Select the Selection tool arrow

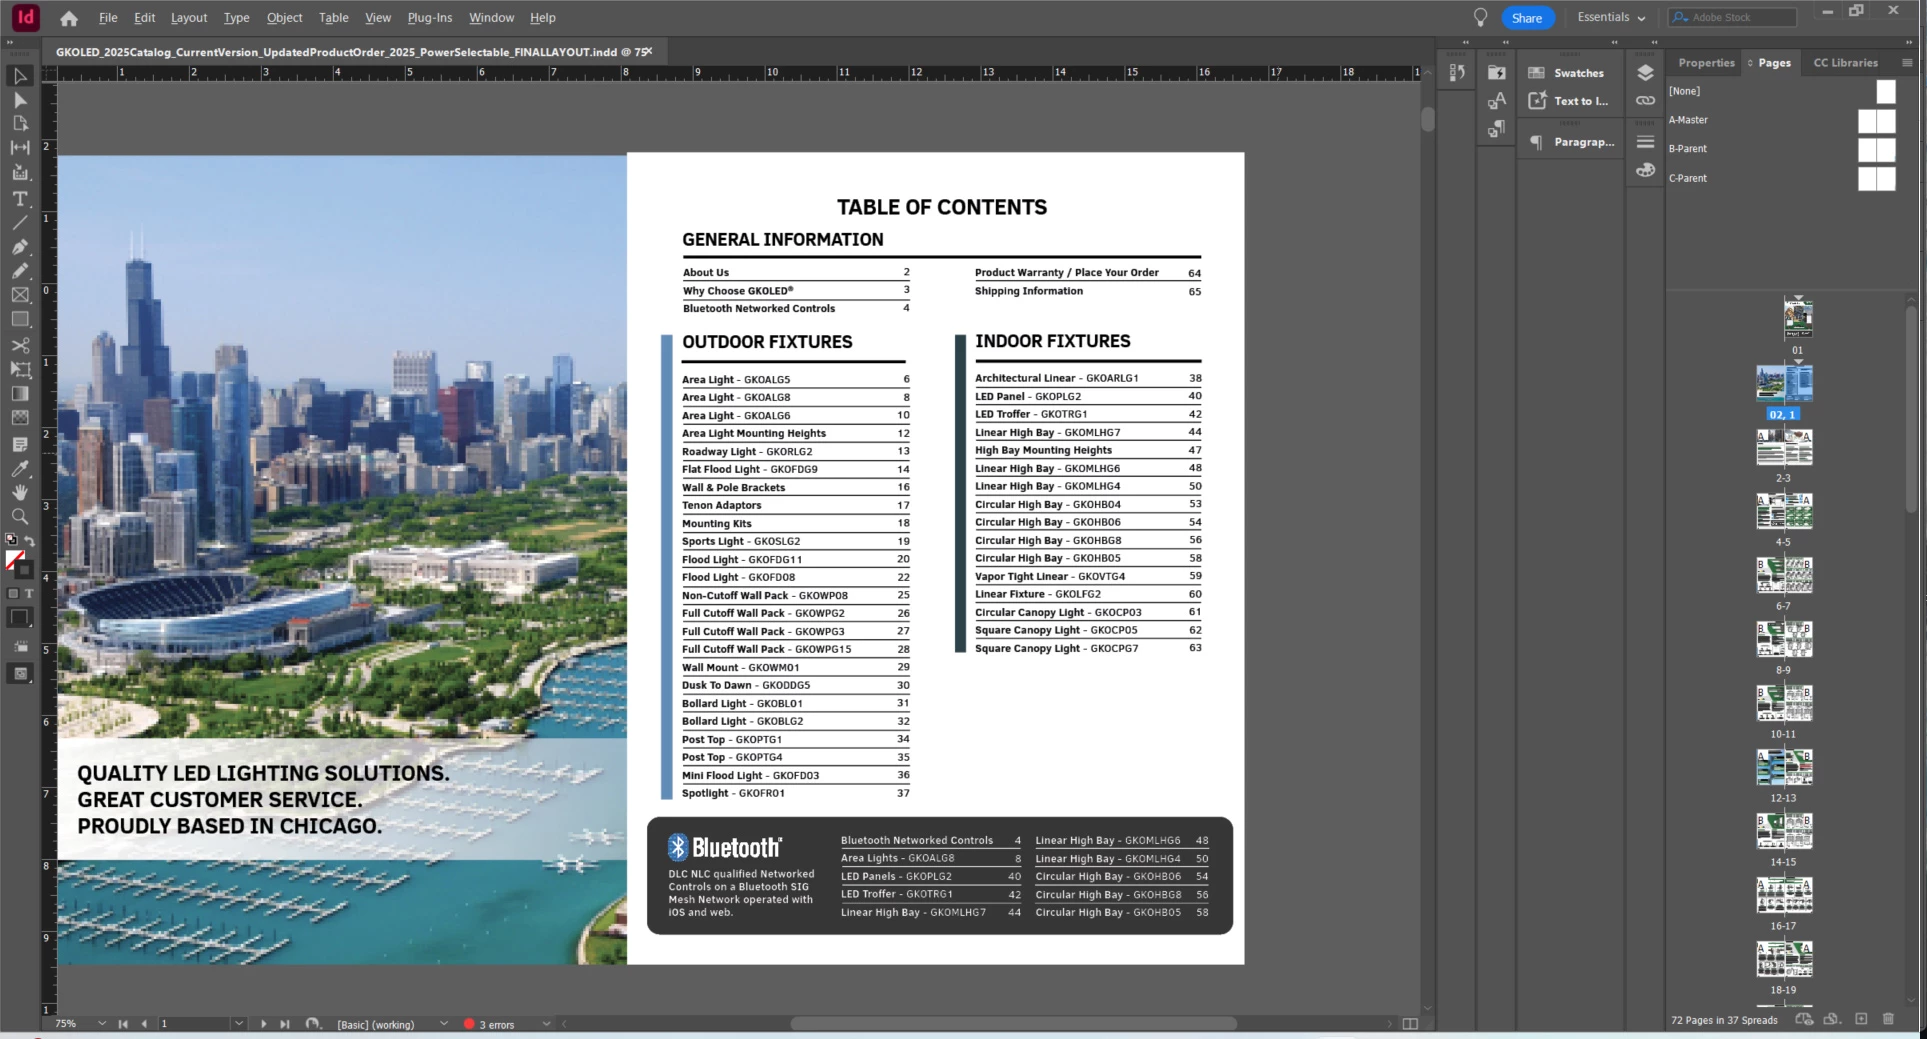[x=20, y=76]
